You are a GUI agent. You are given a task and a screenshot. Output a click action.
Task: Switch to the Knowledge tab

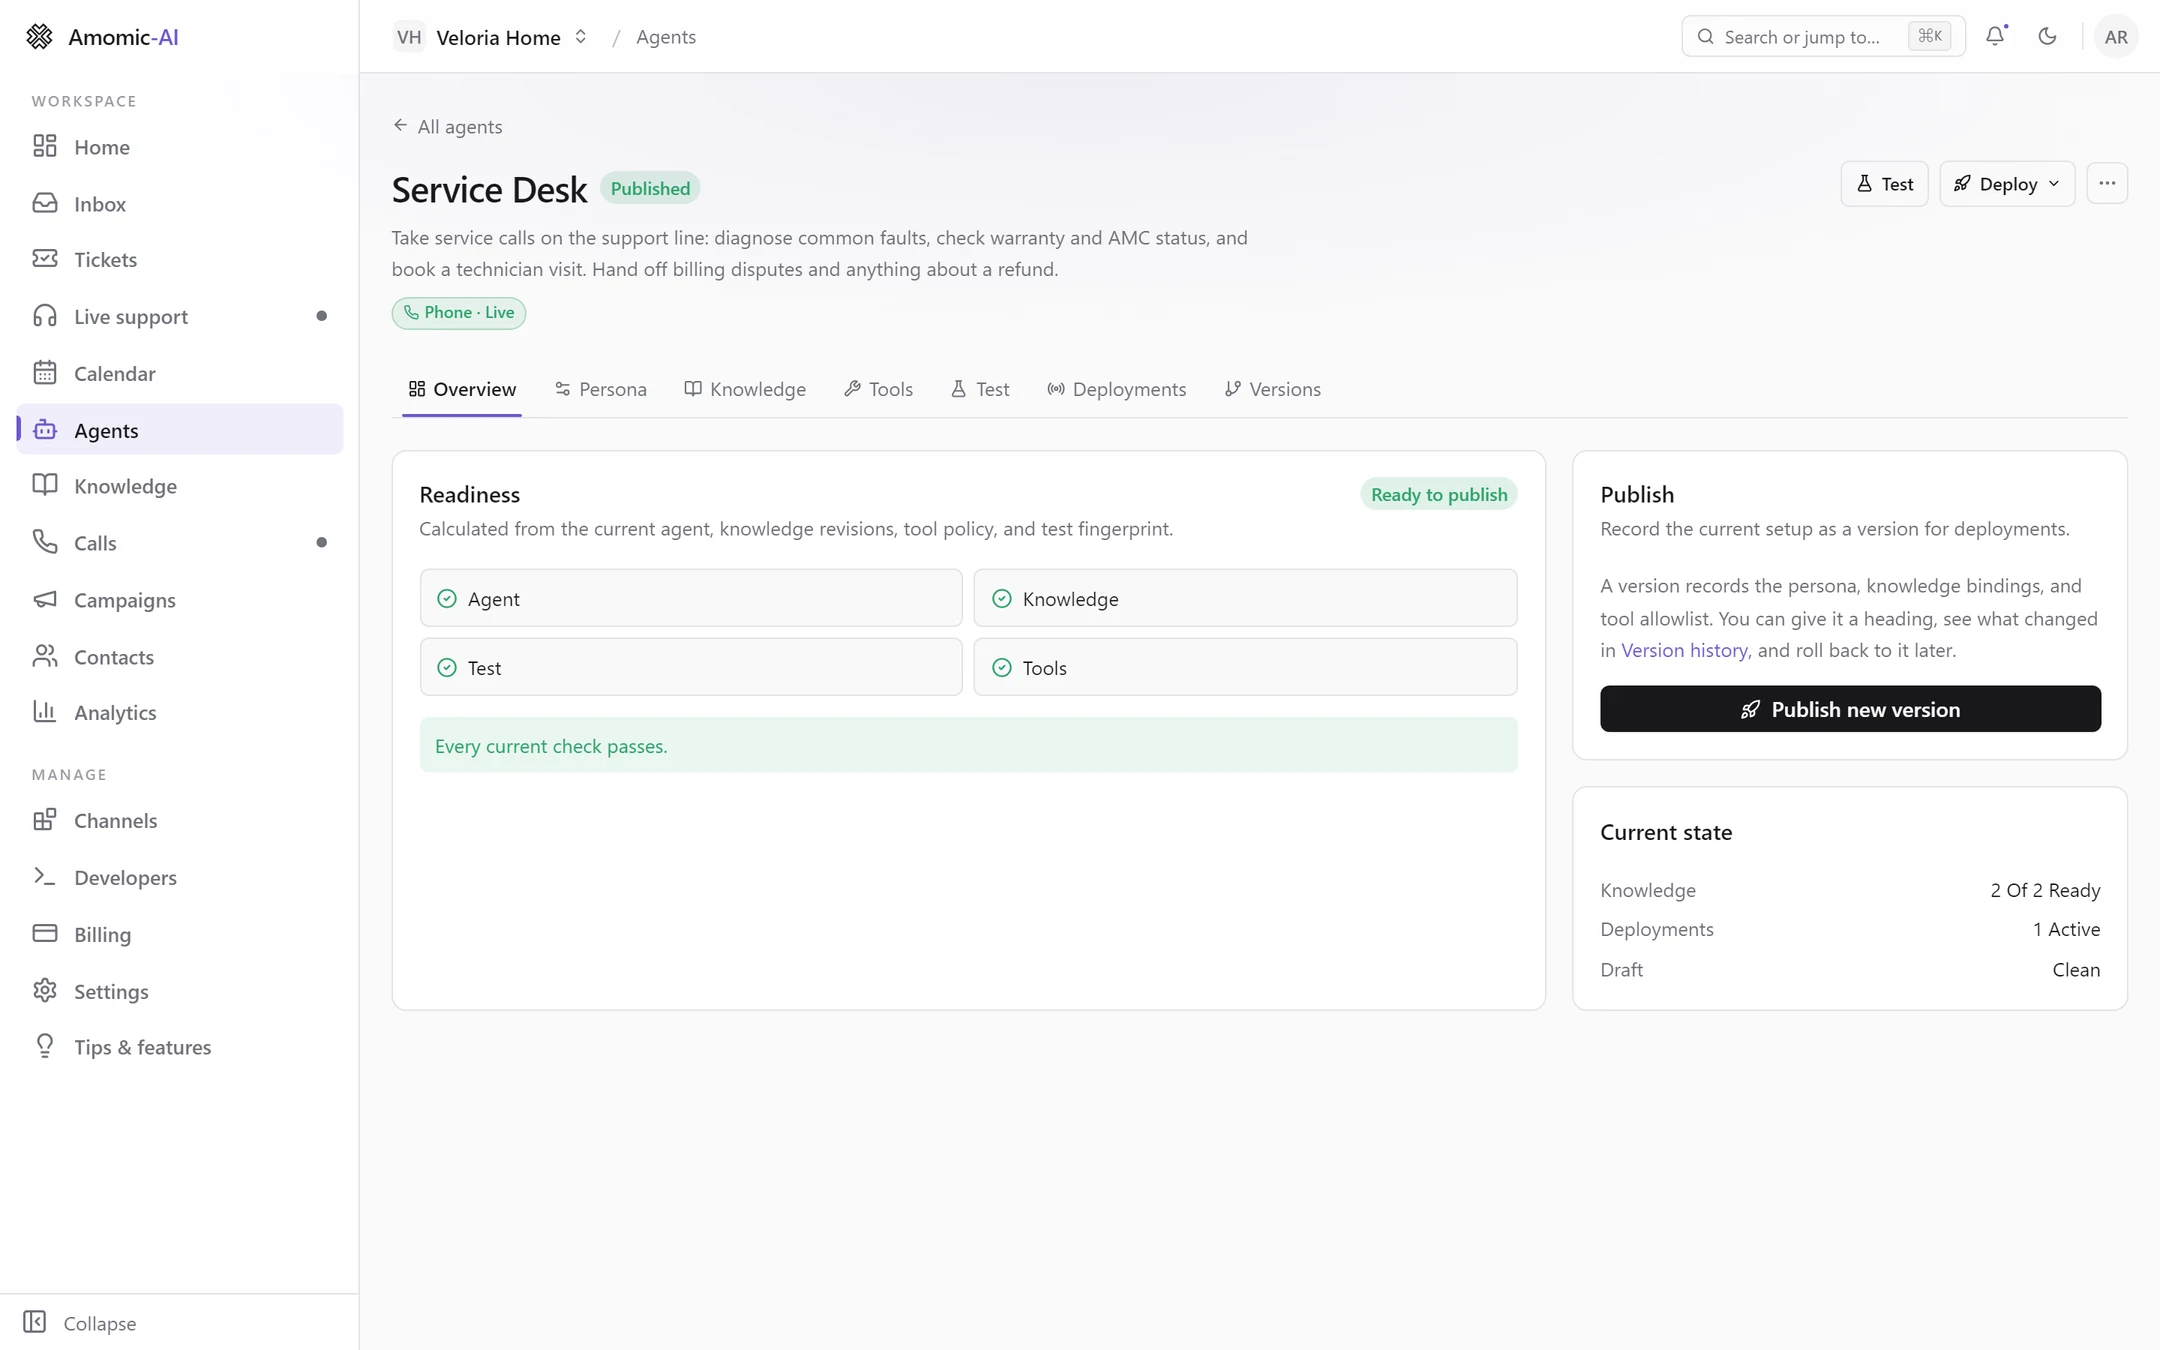tap(745, 389)
